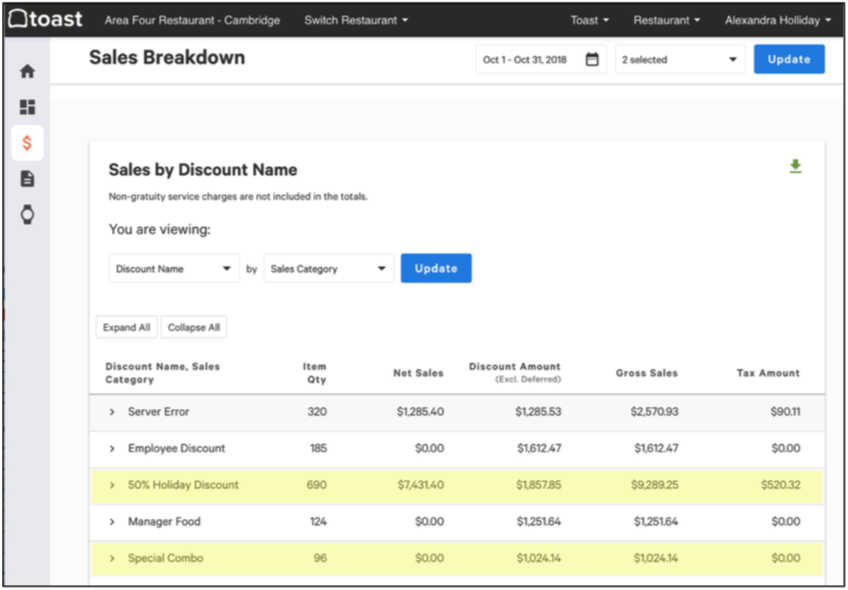Click the Toast logo
The image size is (848, 590).
46,19
